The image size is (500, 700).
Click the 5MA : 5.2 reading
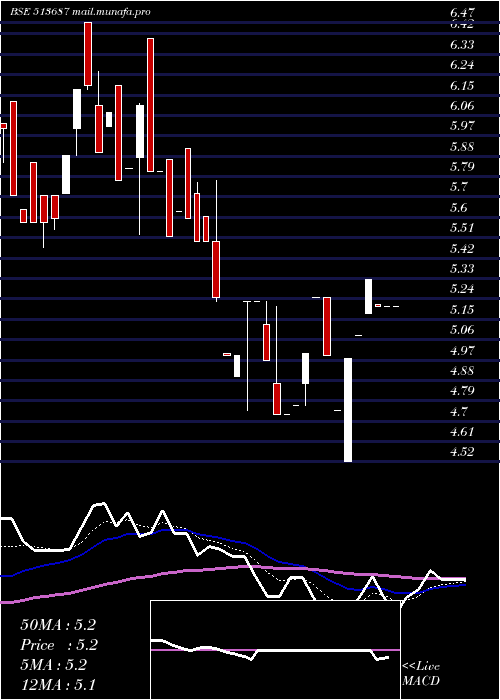(54, 665)
